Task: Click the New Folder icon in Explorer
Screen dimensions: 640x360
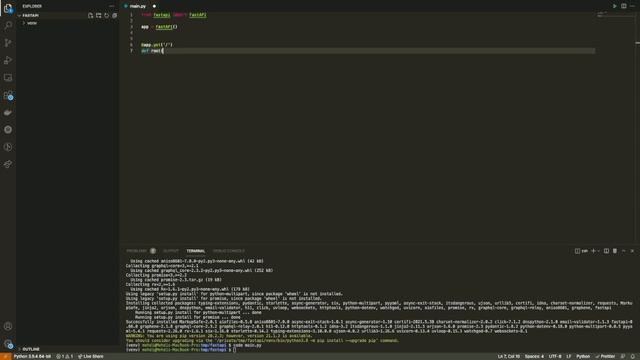Action: point(99,16)
